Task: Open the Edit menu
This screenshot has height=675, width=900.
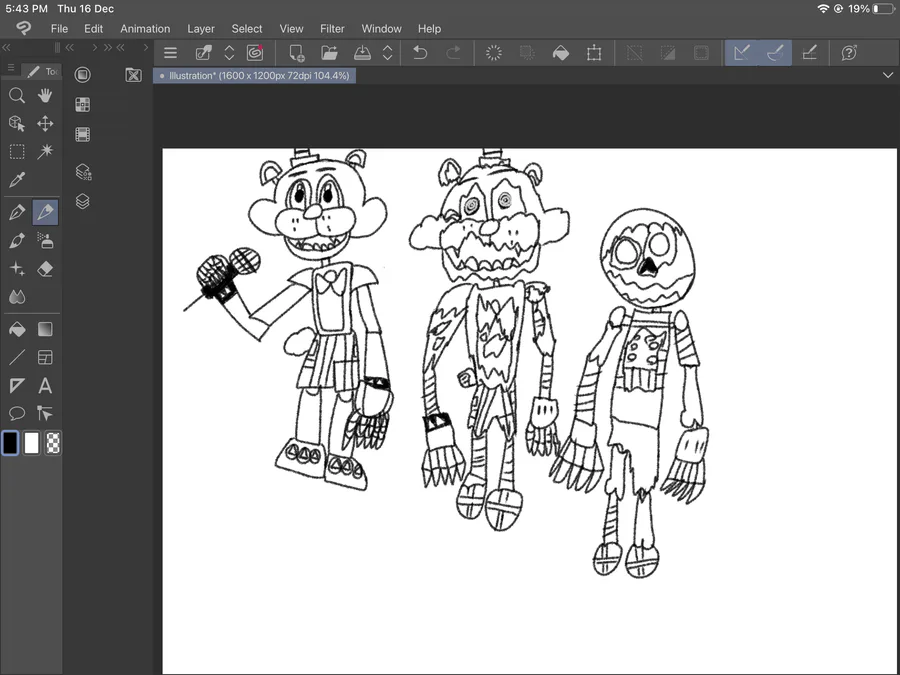Action: (x=94, y=29)
